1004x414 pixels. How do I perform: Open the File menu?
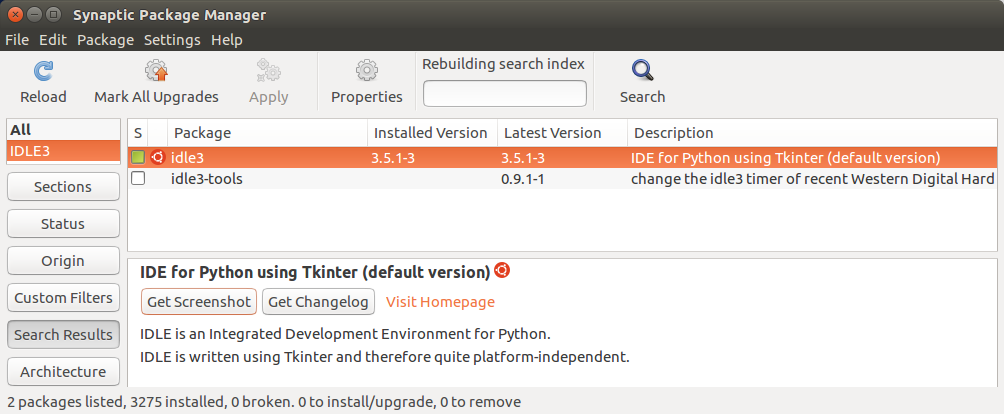[x=17, y=40]
